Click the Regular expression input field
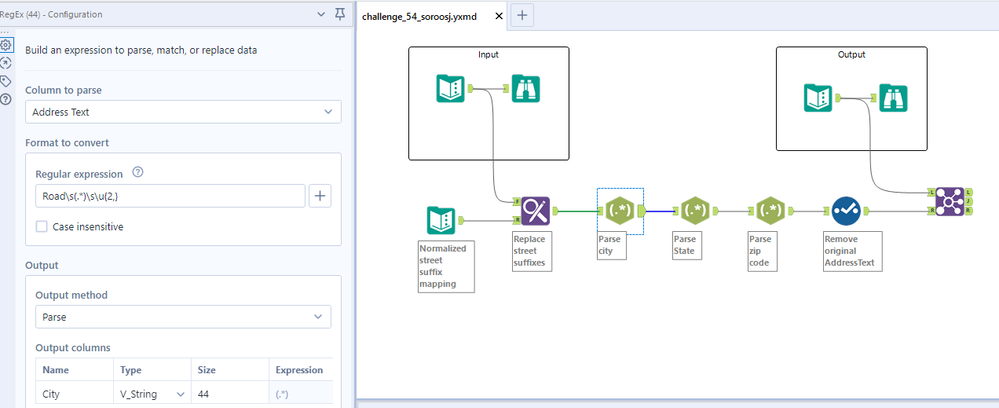Screen dimensions: 999x408 point(169,196)
